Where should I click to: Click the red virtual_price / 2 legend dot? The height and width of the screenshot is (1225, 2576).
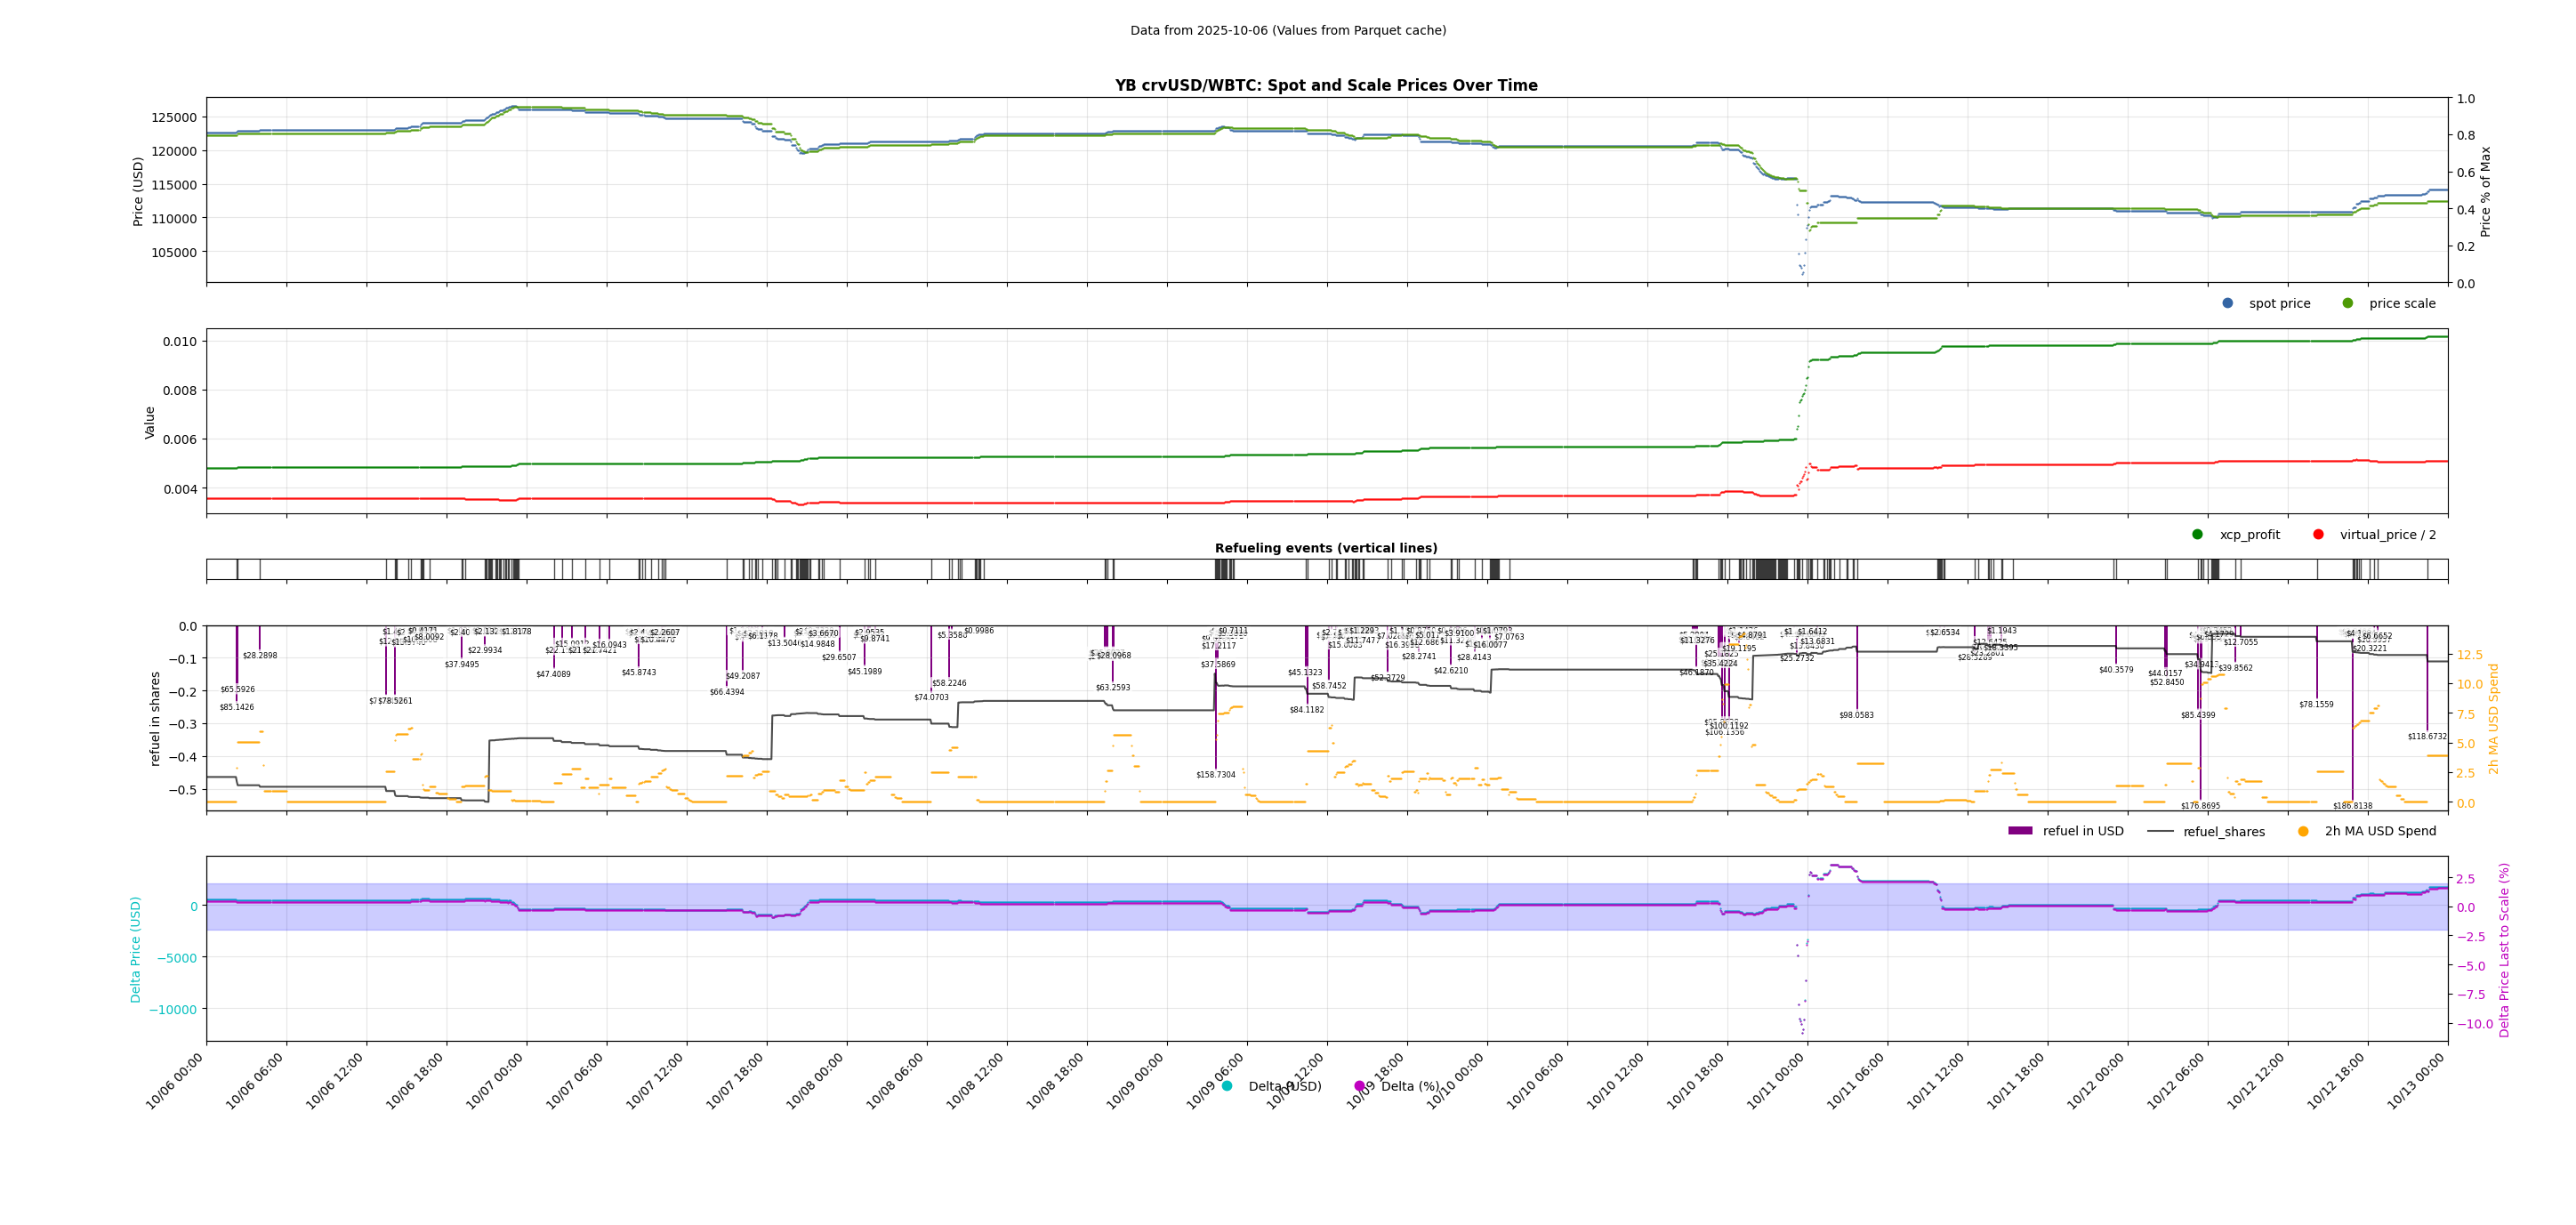tap(2318, 534)
